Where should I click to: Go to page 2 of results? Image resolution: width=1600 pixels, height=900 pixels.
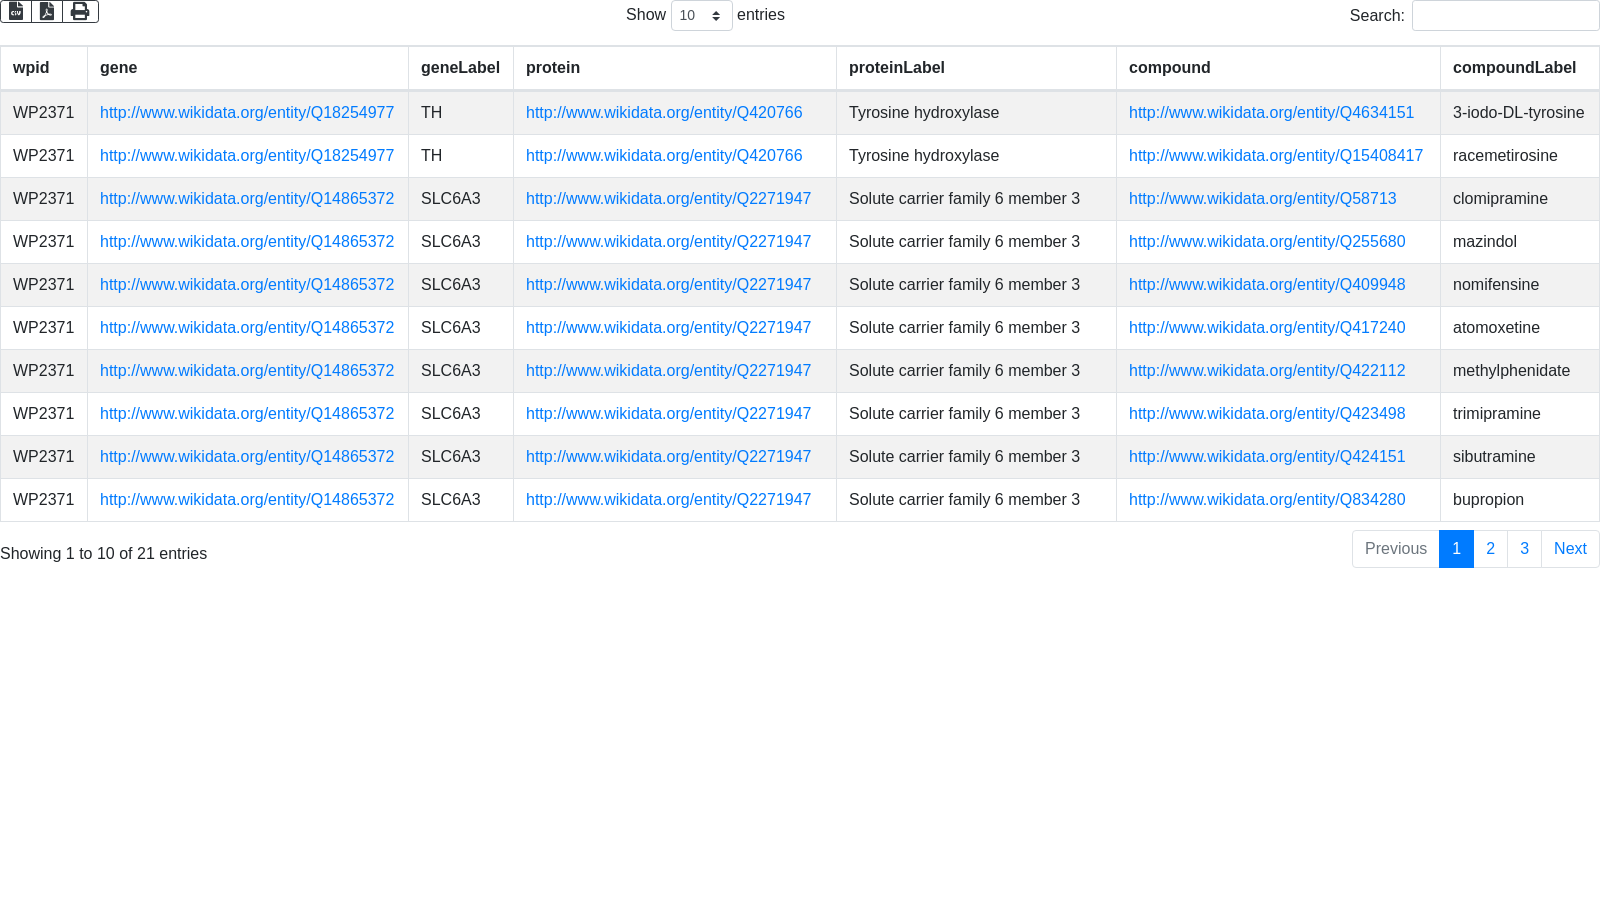click(1490, 549)
